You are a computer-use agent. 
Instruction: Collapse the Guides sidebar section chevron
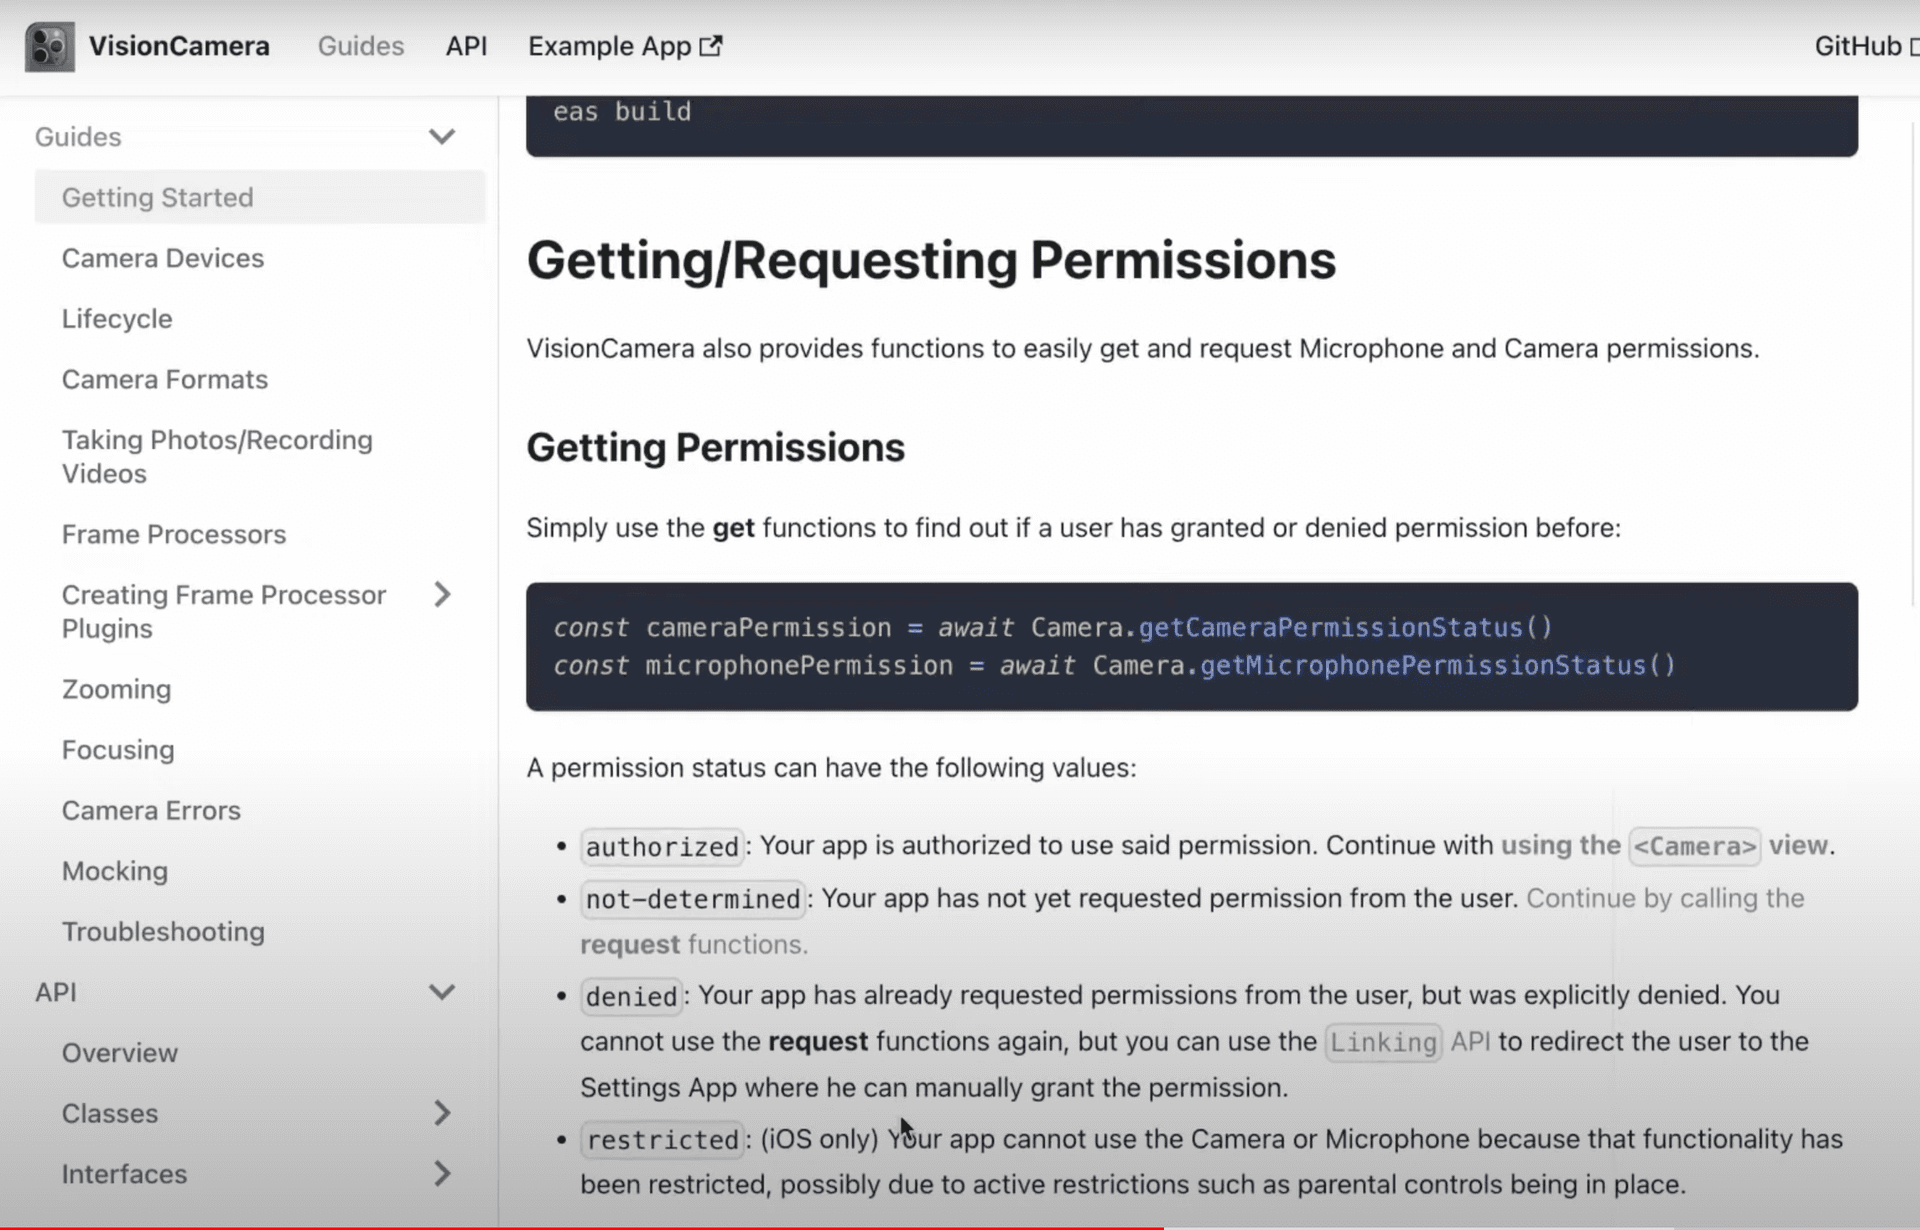tap(441, 137)
